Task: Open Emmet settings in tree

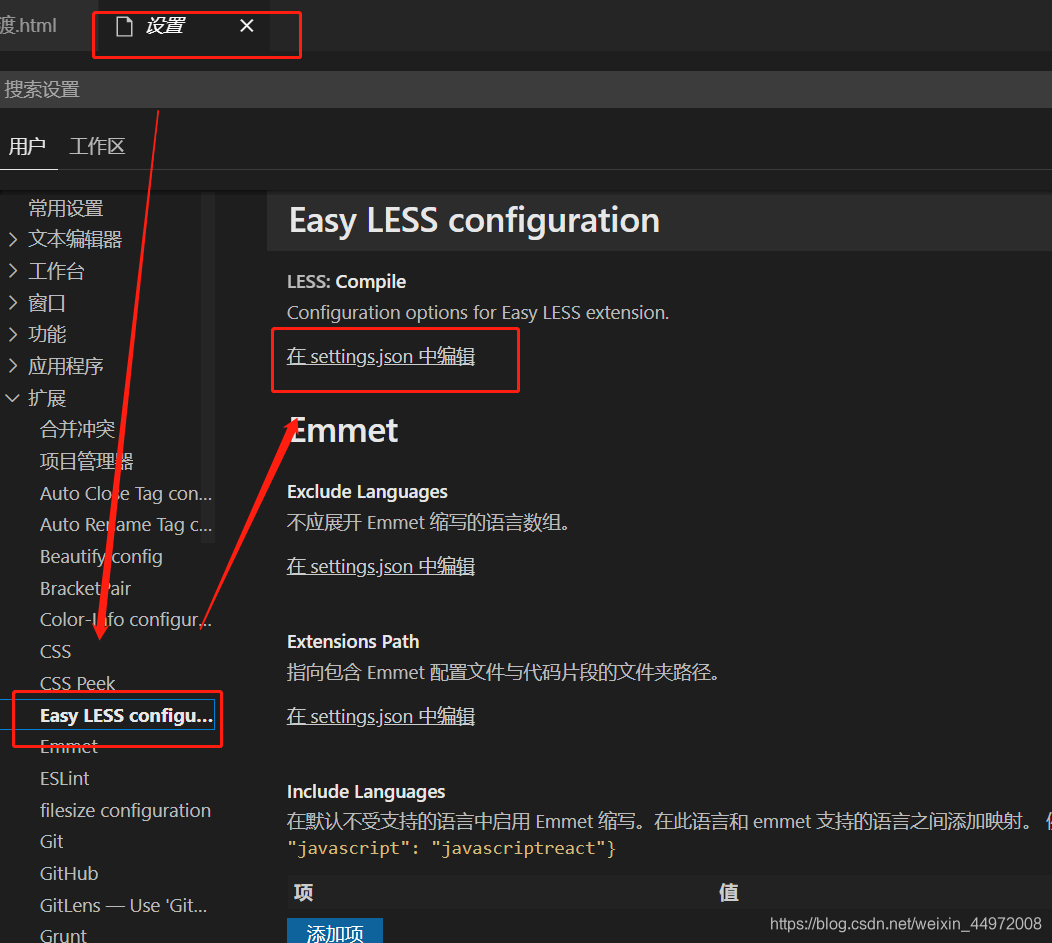Action: tap(69, 746)
